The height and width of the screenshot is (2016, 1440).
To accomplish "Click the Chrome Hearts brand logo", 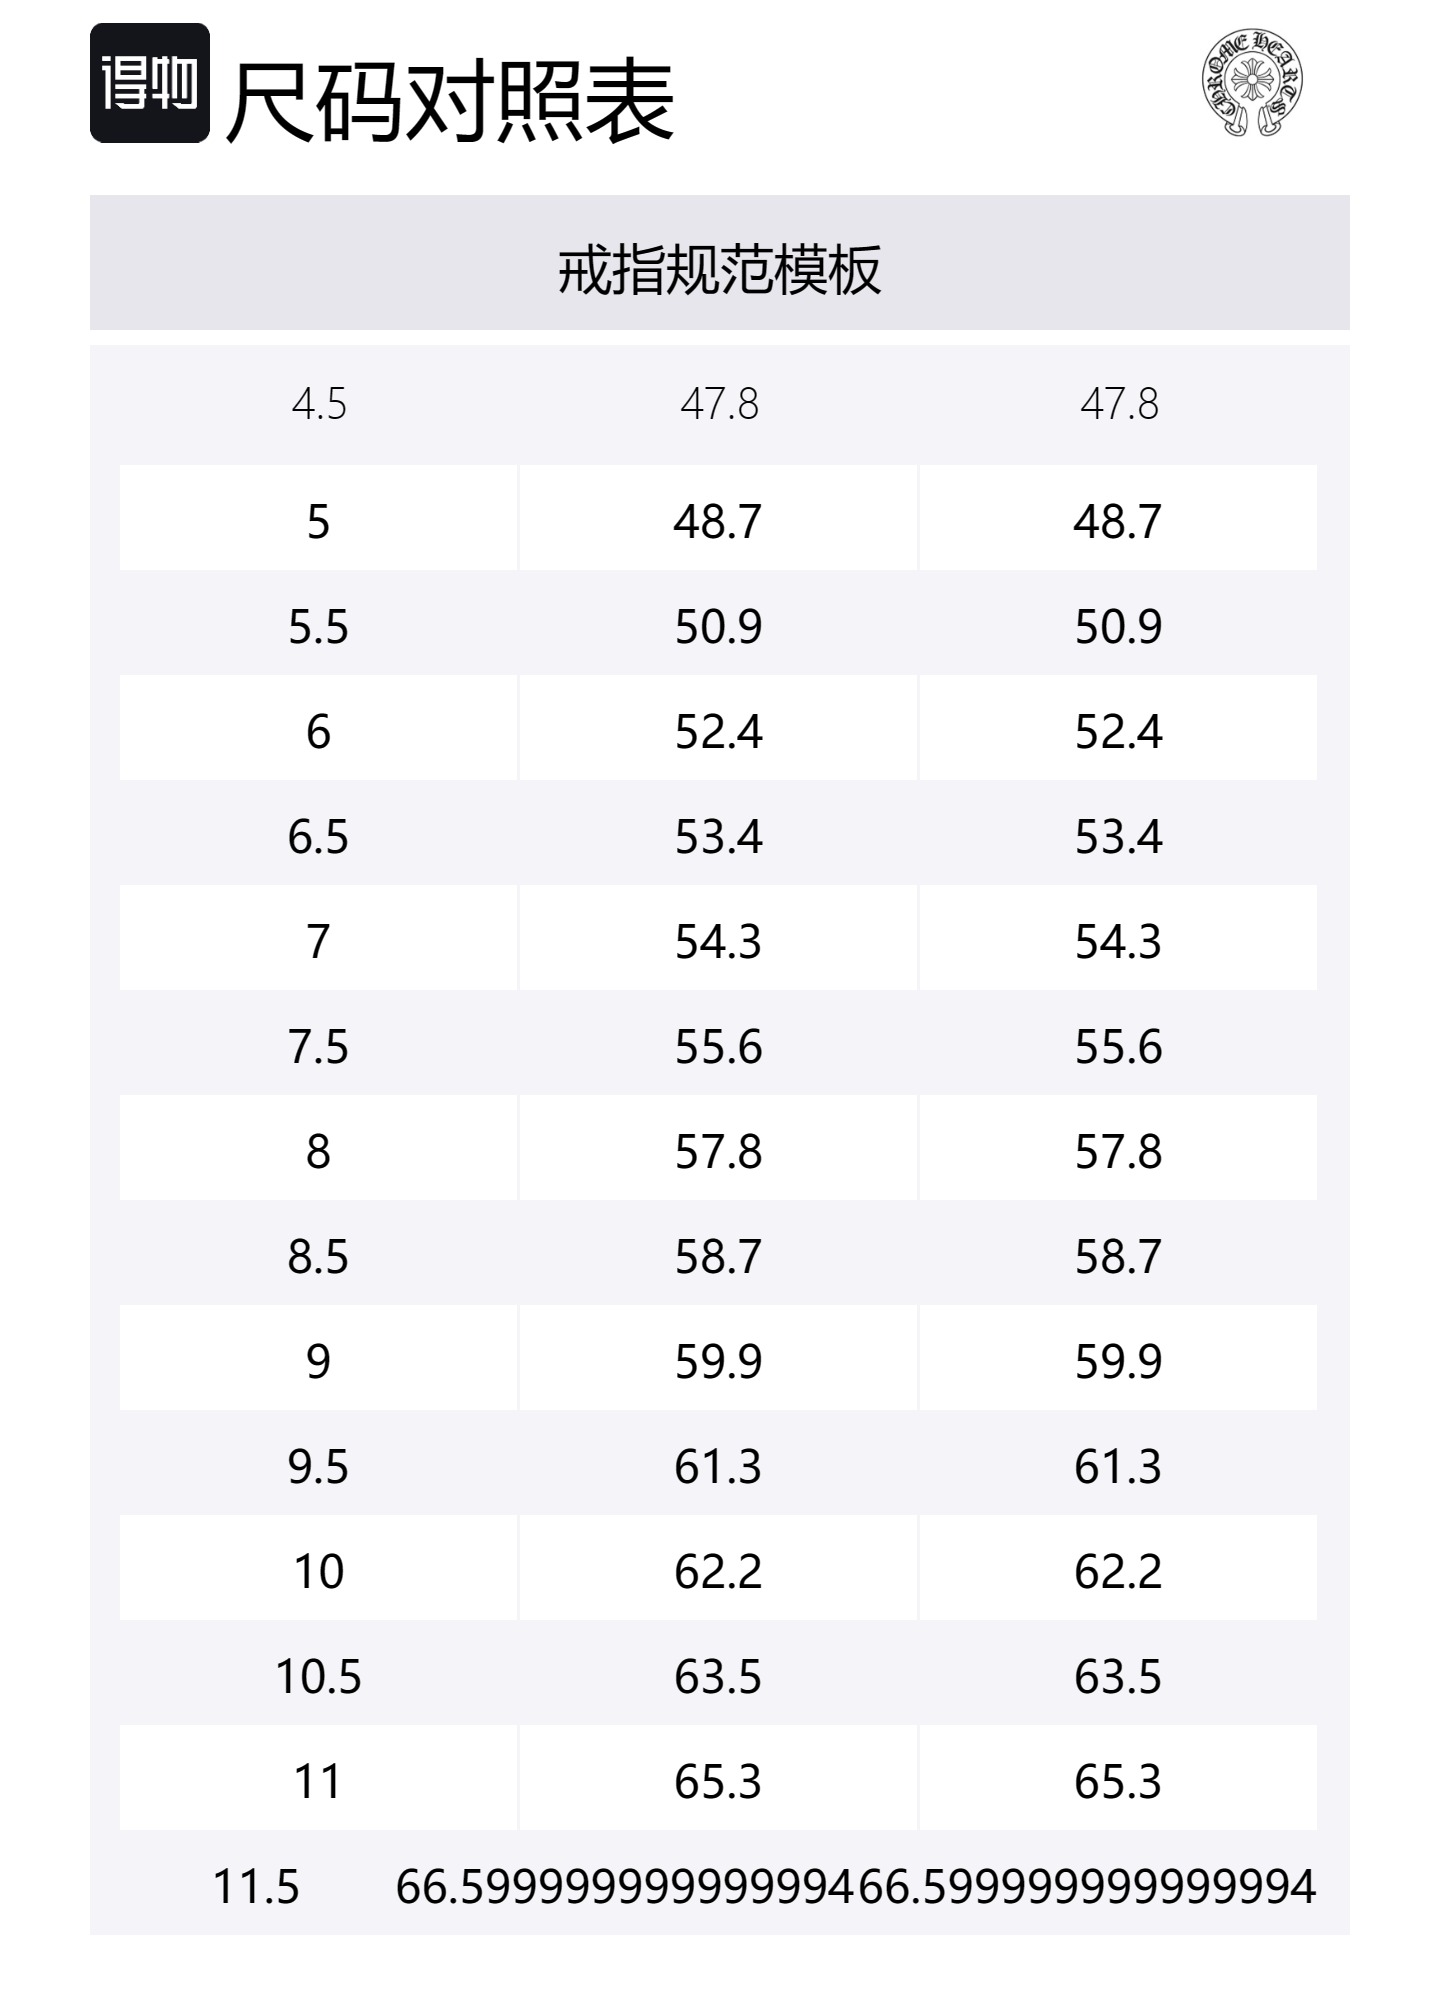I will (1251, 83).
